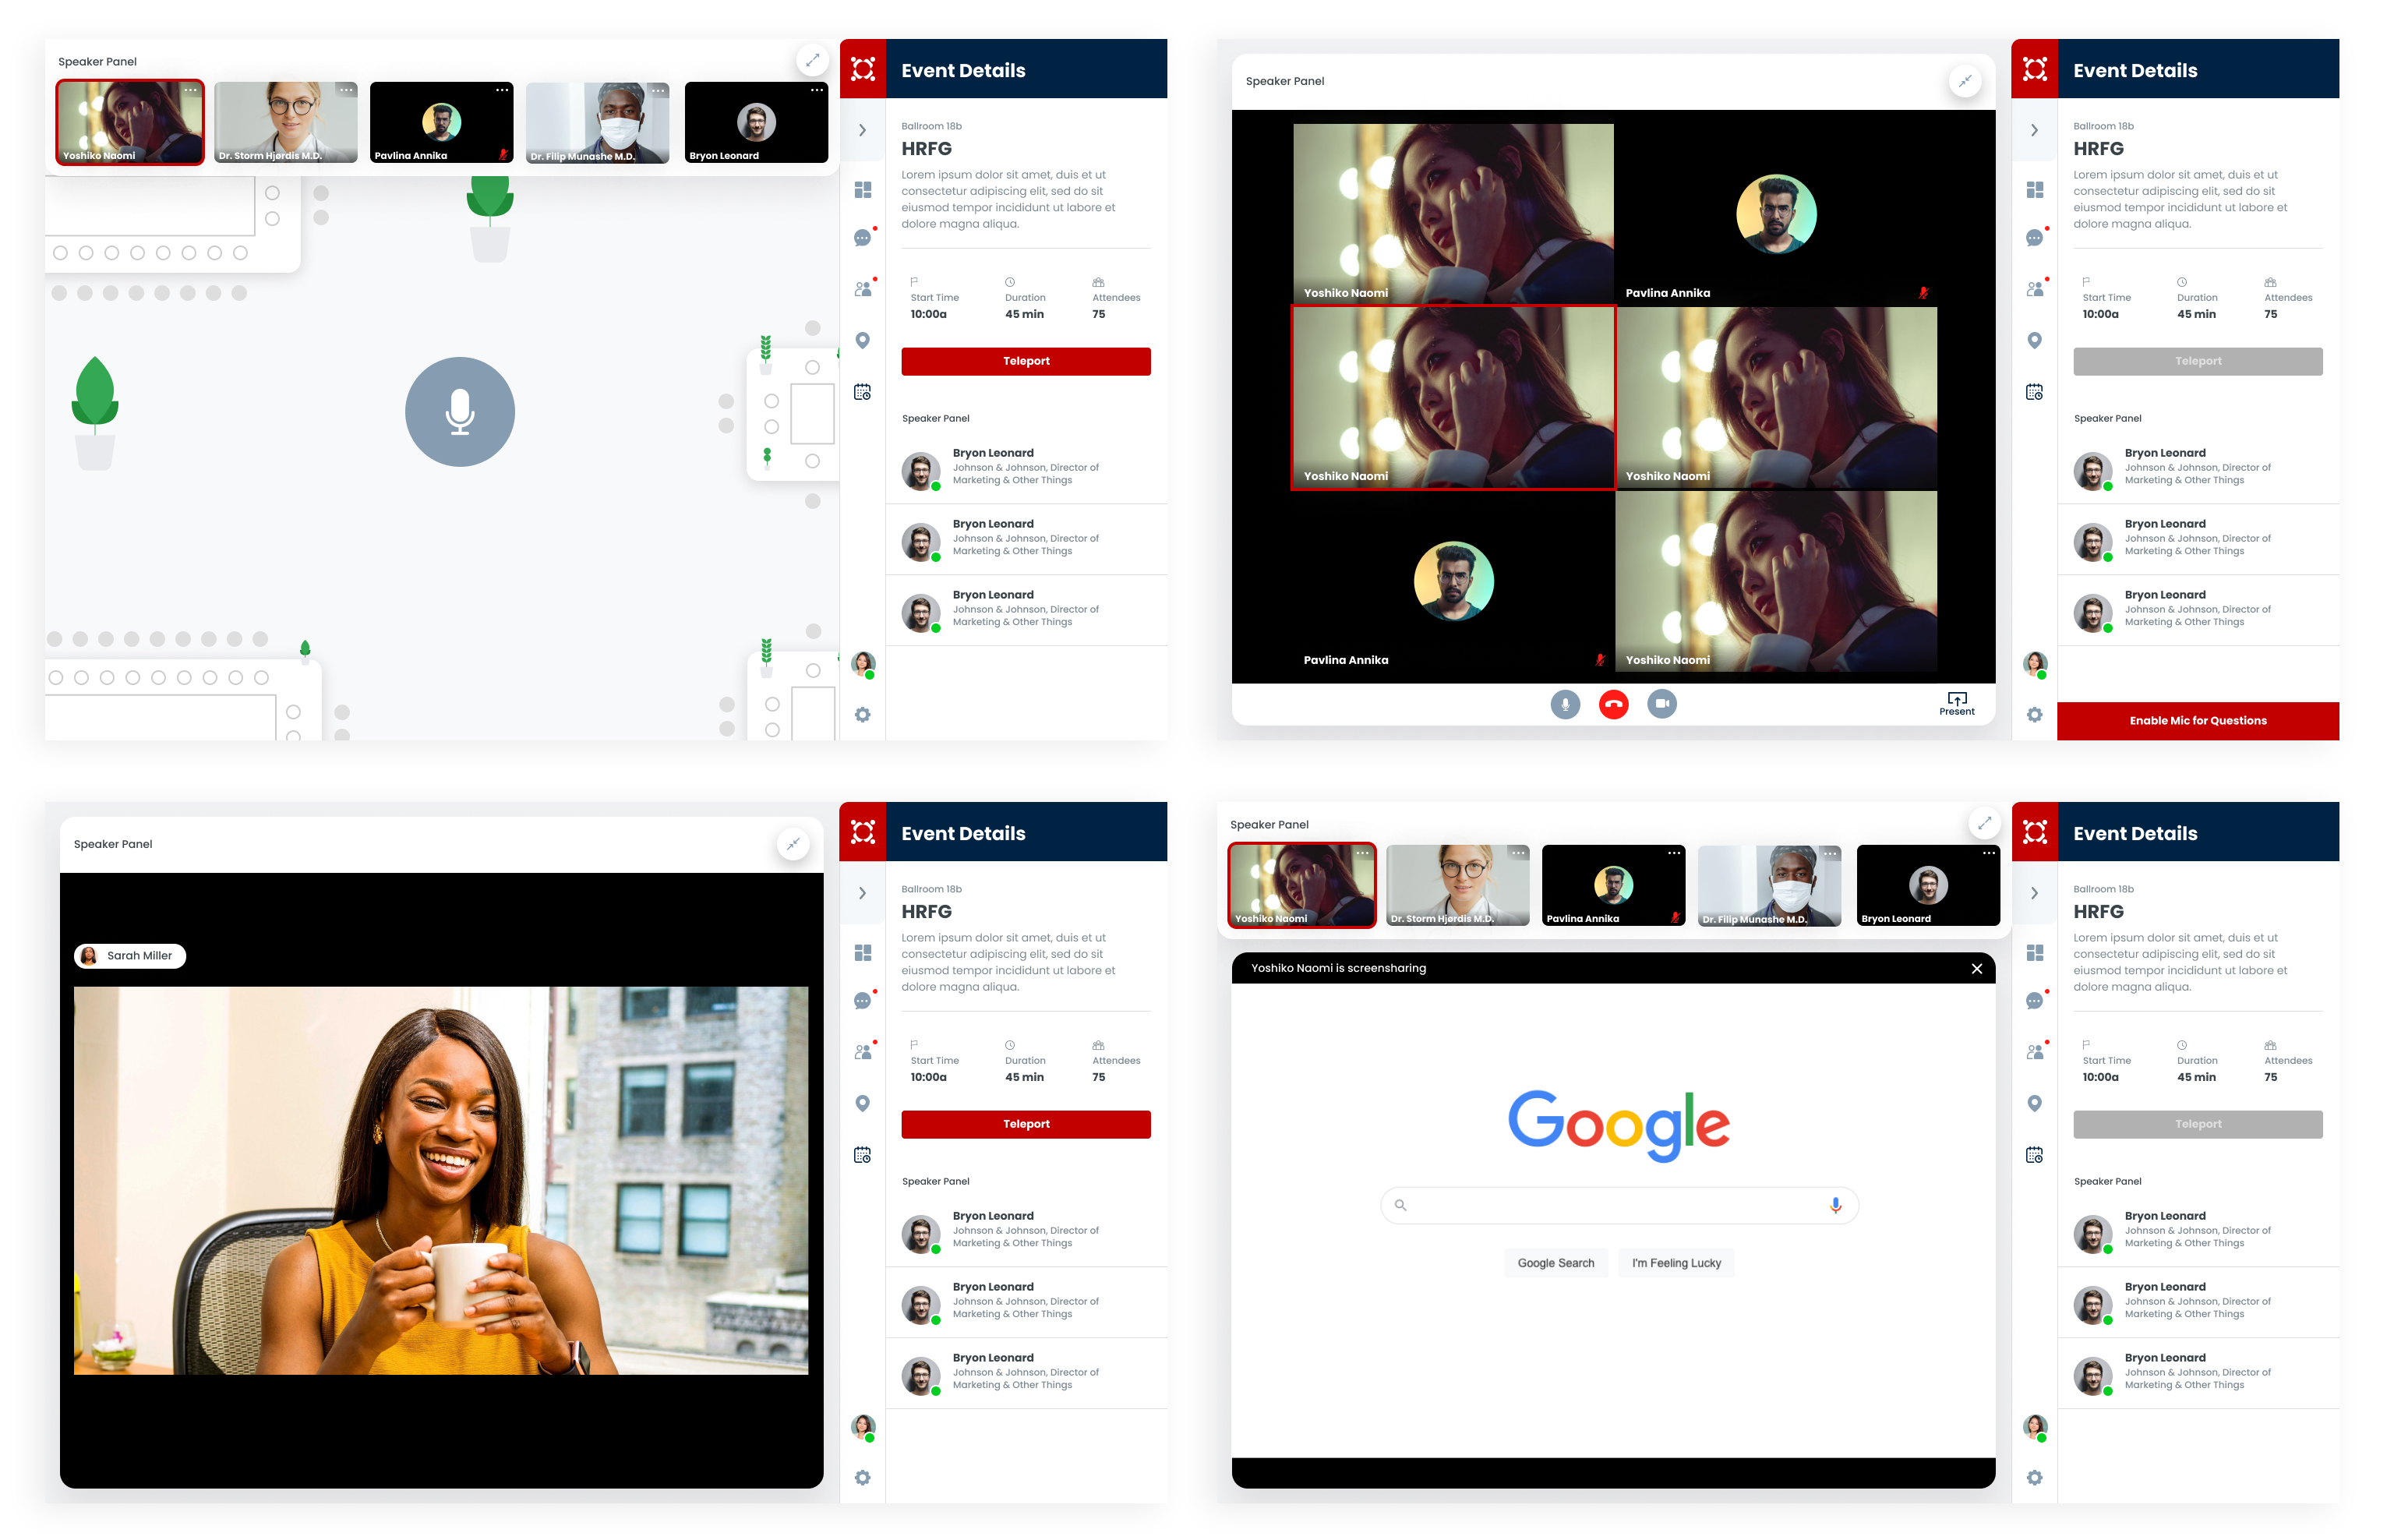Open location pin icon in top-right sidebar
The height and width of the screenshot is (1540, 2387).
(2034, 340)
